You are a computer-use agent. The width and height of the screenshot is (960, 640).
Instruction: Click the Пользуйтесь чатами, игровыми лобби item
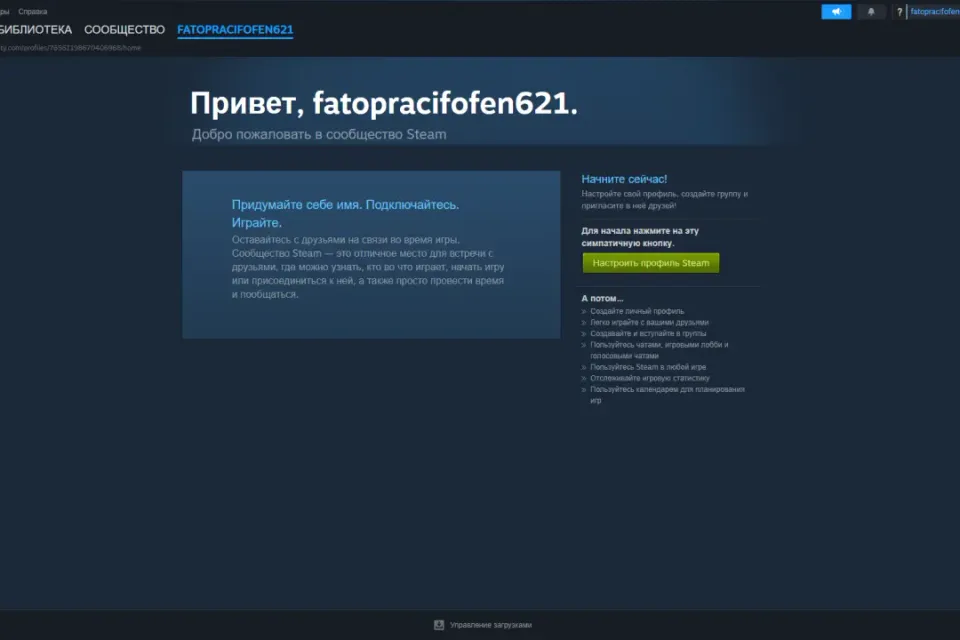coord(659,350)
